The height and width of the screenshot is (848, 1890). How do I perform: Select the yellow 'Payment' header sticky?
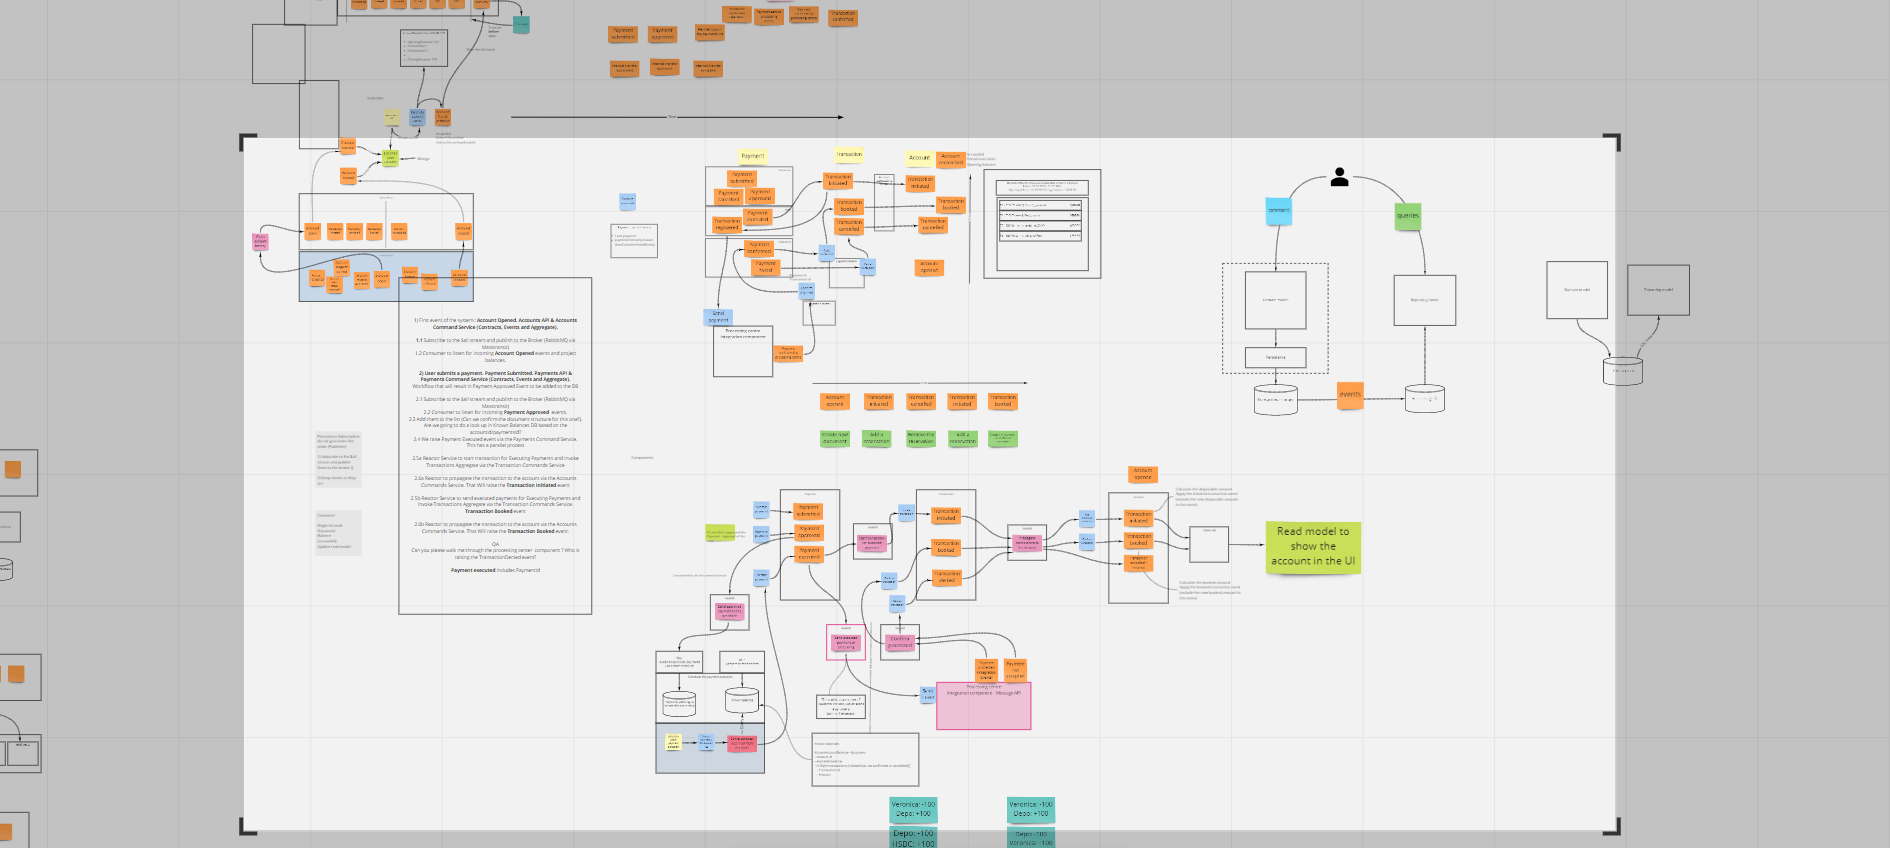752,156
